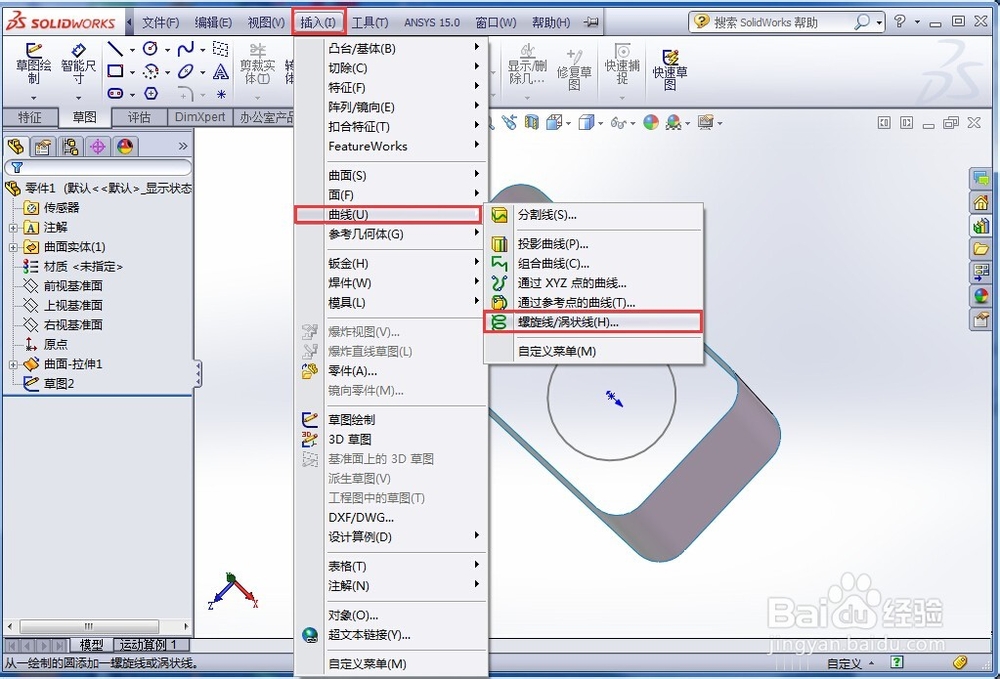
Task: Open the DisplayManager panel tab
Action: (x=125, y=147)
